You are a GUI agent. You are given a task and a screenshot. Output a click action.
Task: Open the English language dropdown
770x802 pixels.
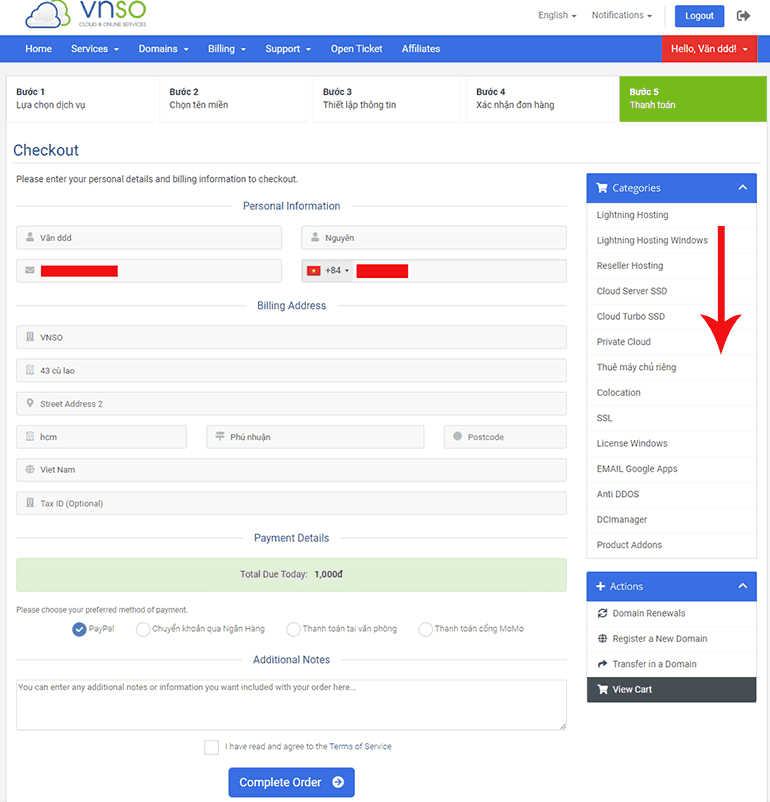557,15
